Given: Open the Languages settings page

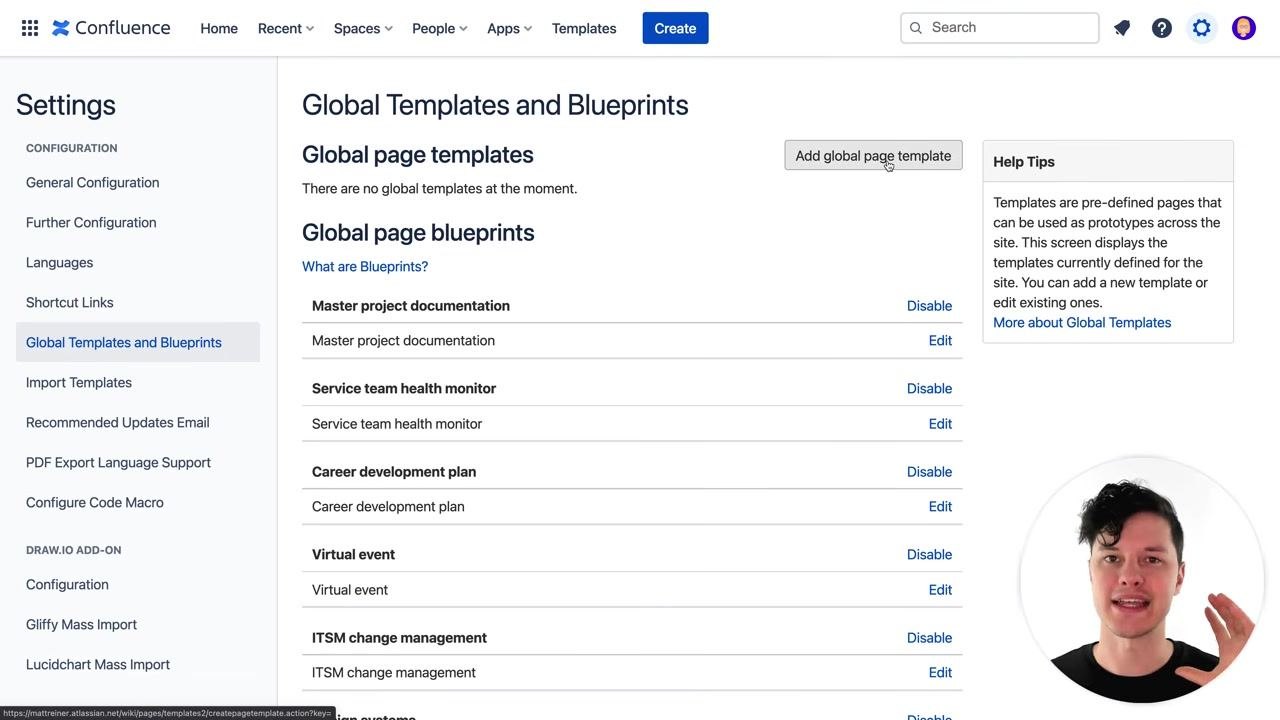Looking at the screenshot, I should (59, 262).
